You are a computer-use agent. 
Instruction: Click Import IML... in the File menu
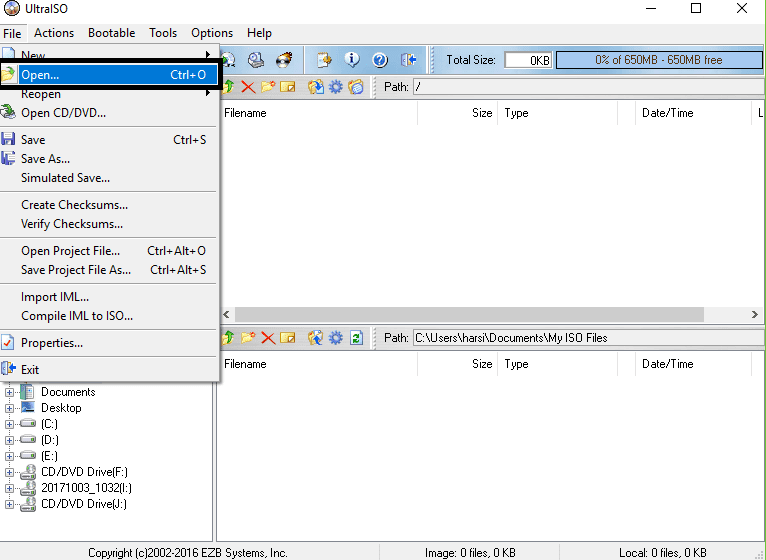point(109,297)
